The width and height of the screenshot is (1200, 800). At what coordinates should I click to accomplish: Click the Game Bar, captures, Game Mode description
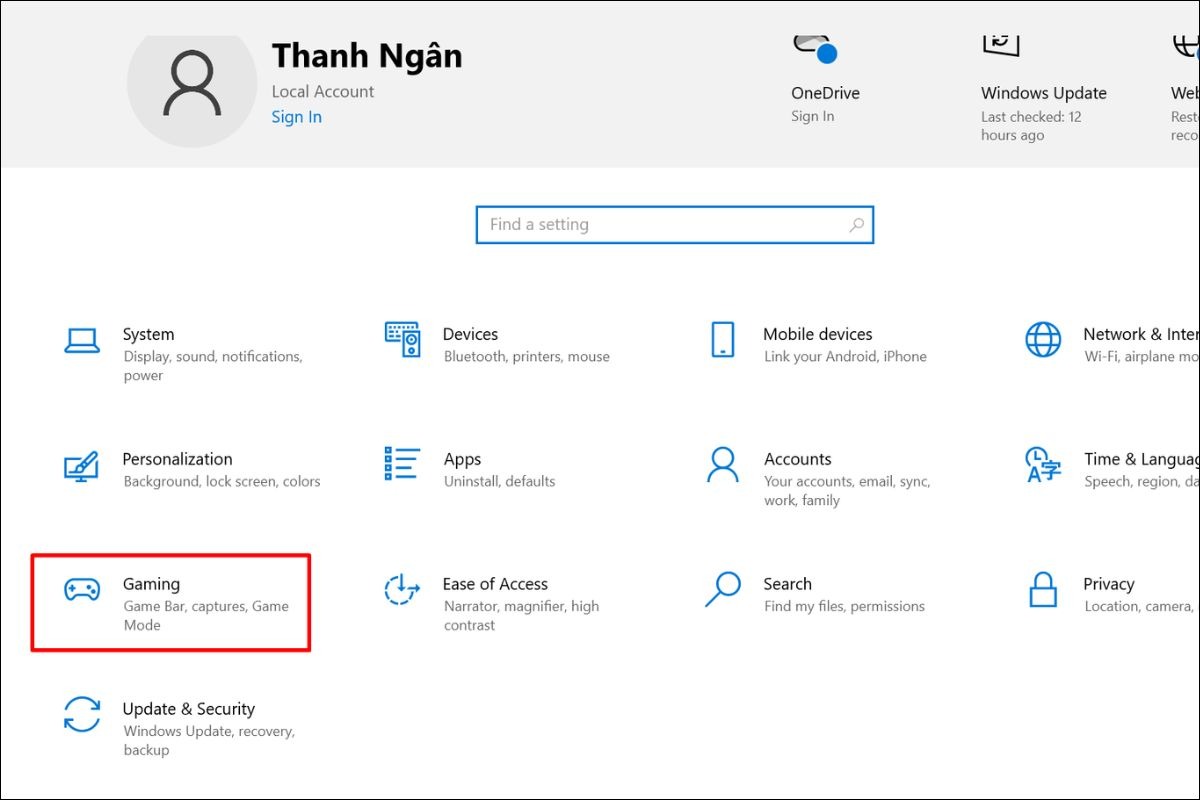206,616
